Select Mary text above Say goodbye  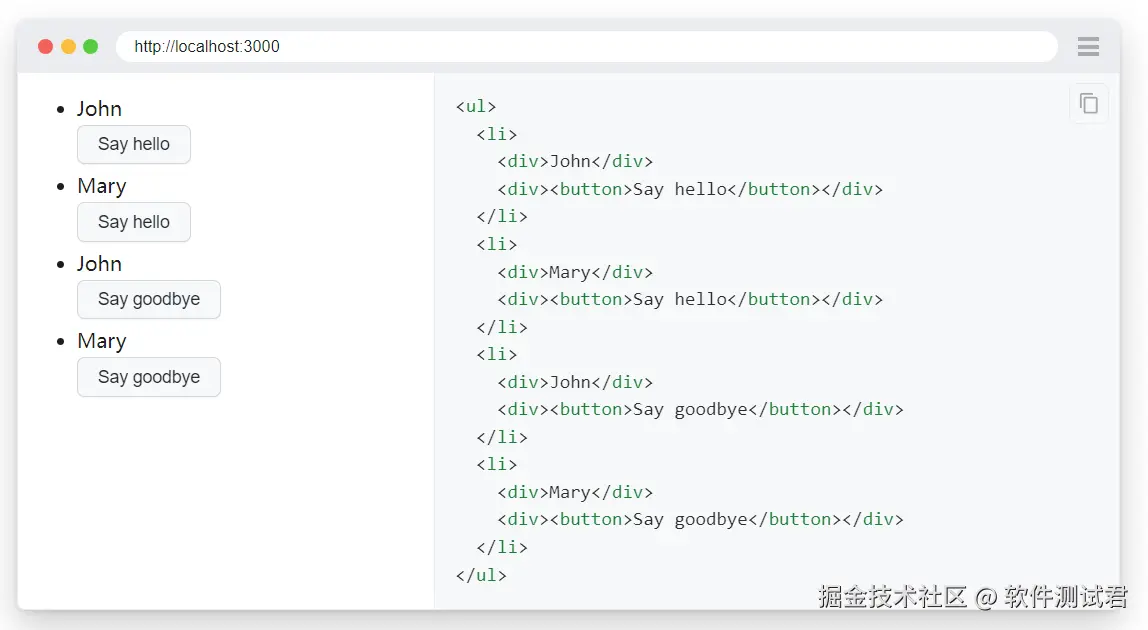point(102,342)
